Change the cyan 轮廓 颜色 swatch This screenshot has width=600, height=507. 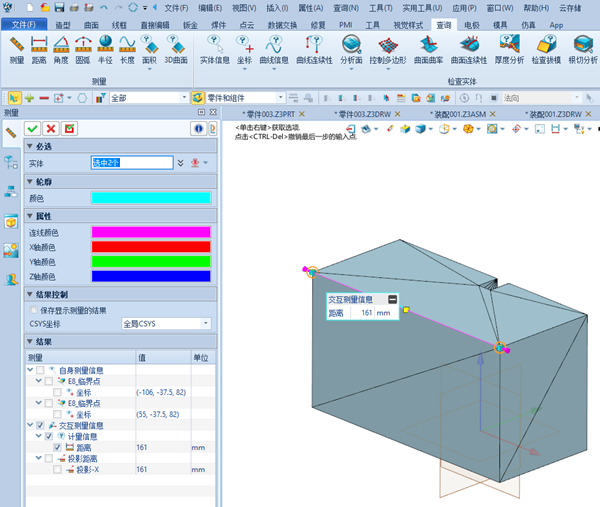coord(151,198)
